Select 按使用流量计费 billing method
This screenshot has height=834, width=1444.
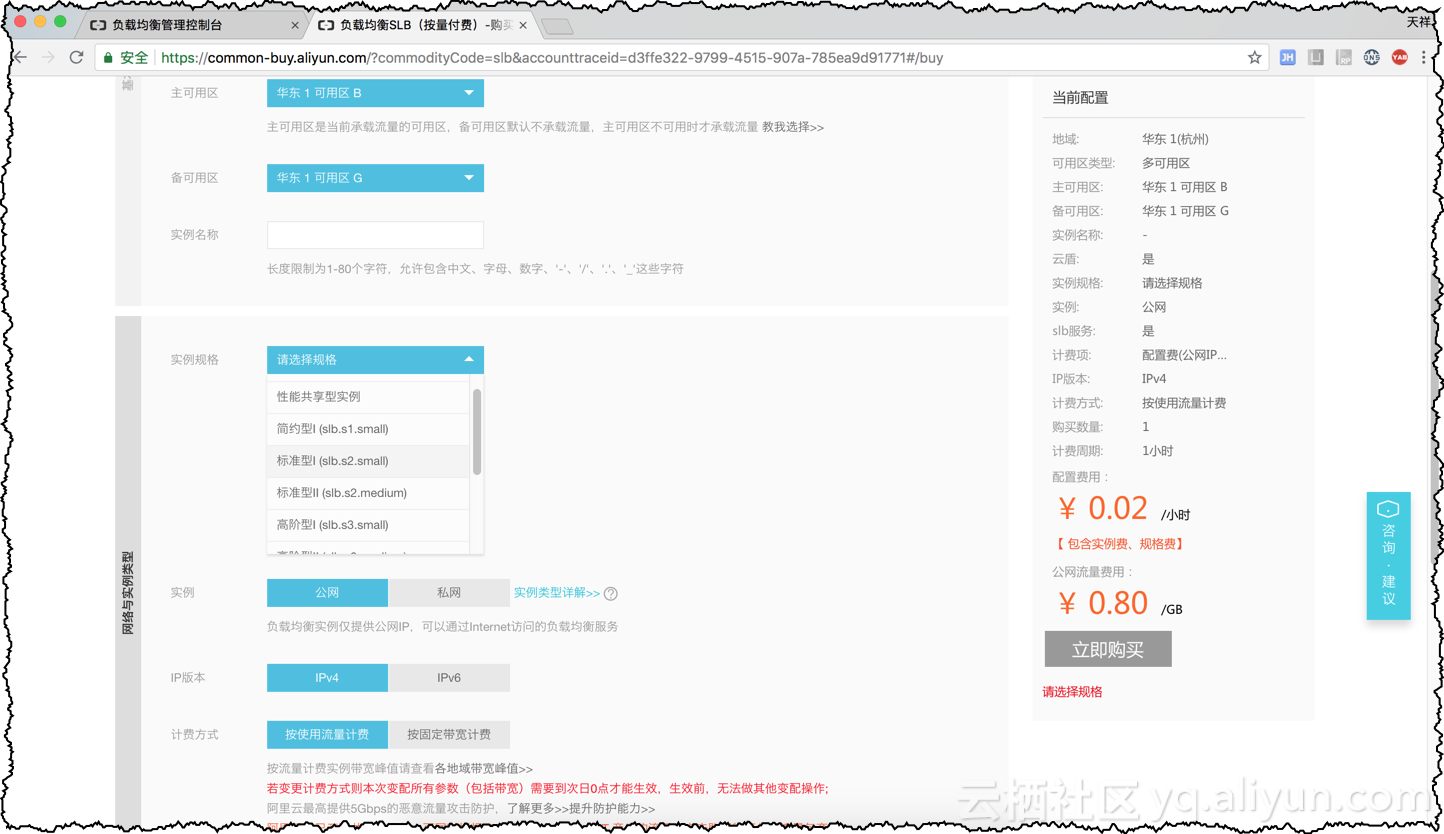point(327,735)
